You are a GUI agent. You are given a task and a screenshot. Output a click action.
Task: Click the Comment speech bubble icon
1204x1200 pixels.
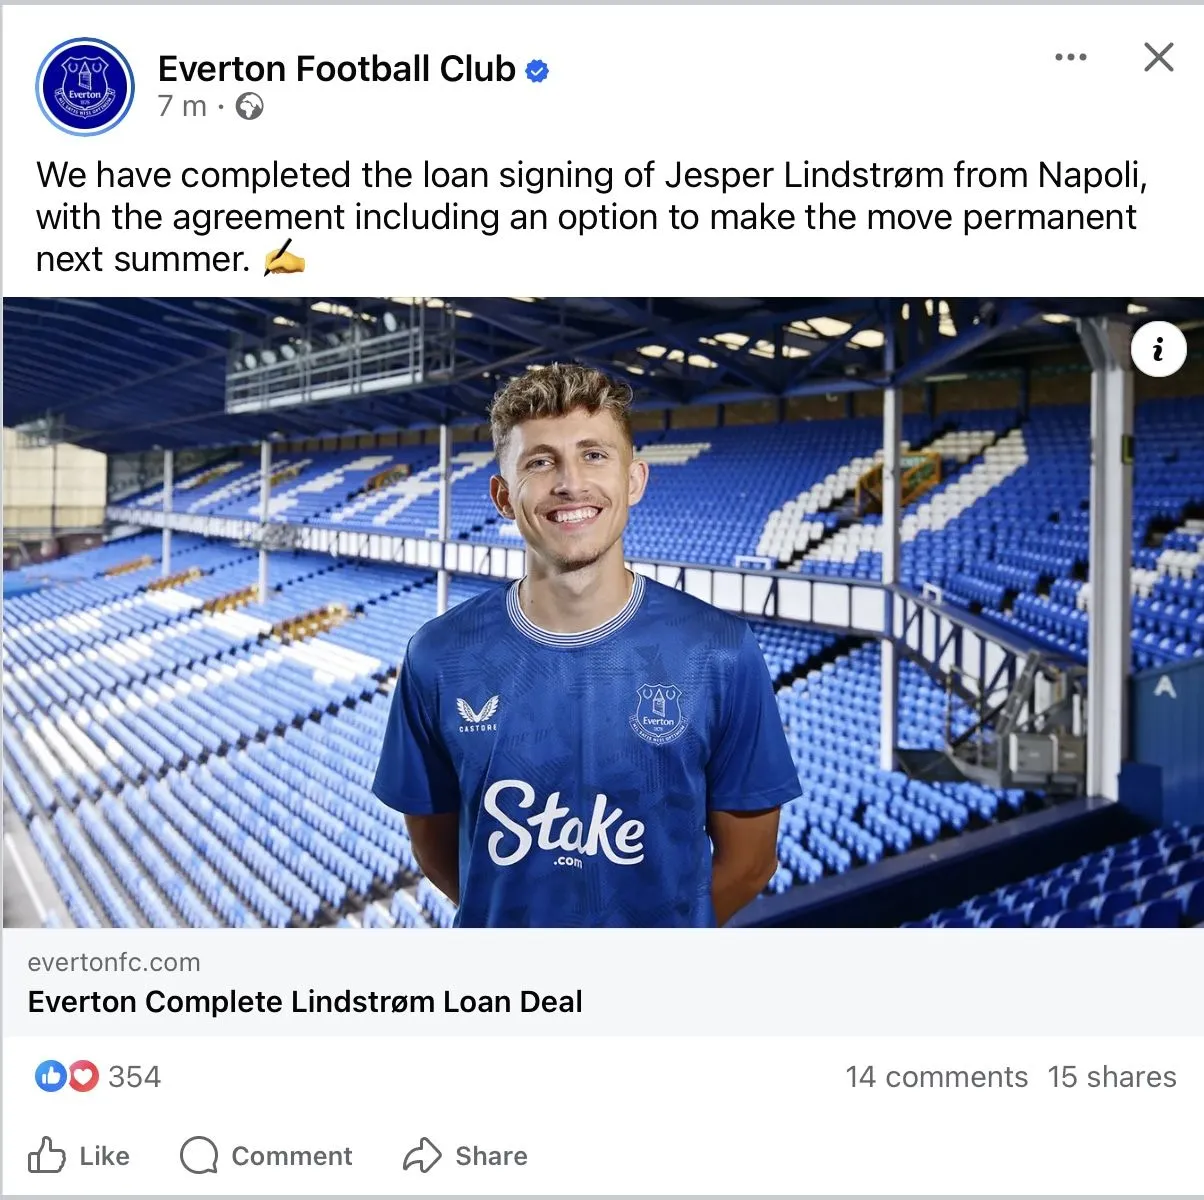click(x=199, y=1155)
